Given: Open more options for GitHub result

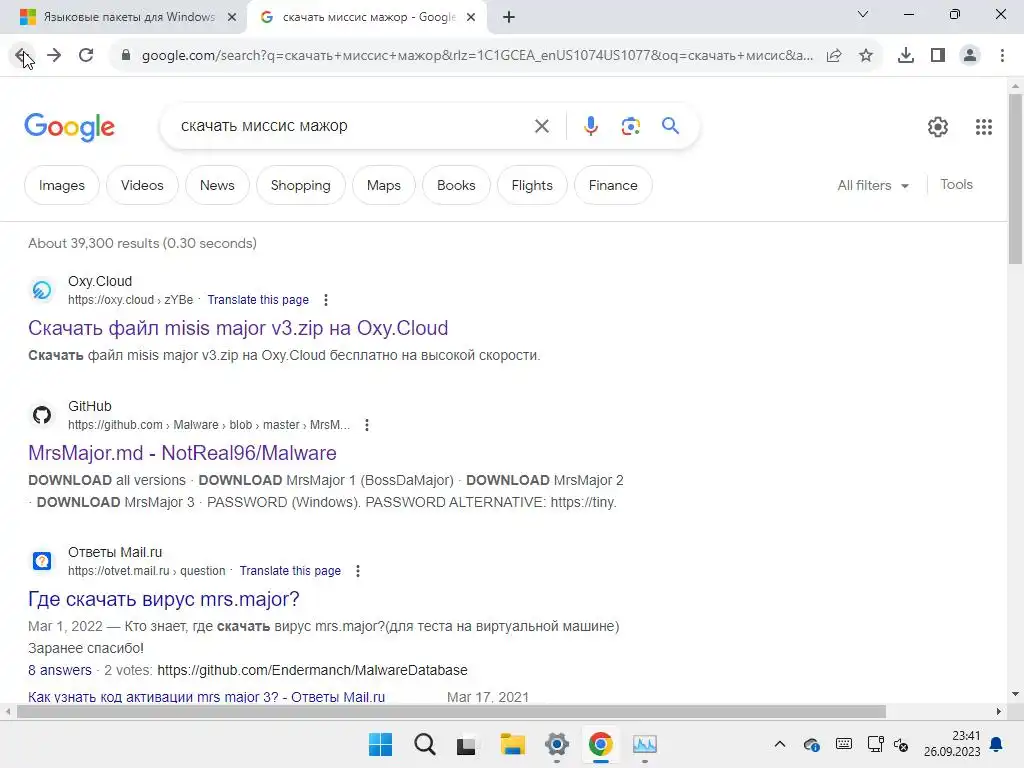Looking at the screenshot, I should [367, 425].
